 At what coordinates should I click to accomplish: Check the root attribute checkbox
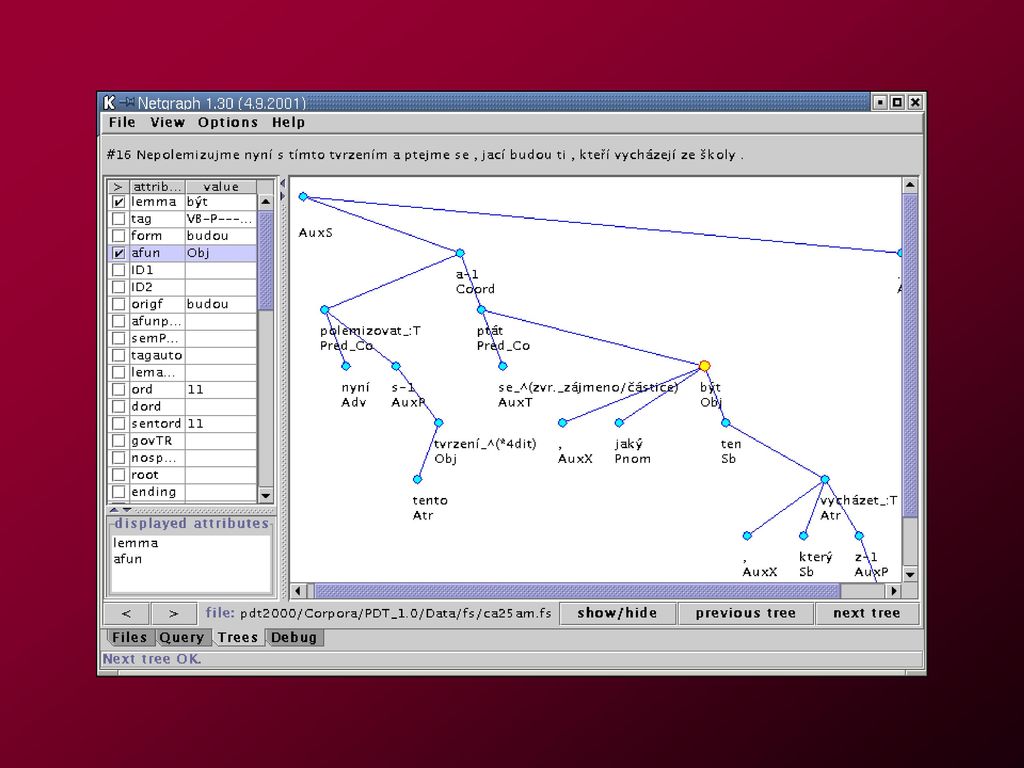118,475
